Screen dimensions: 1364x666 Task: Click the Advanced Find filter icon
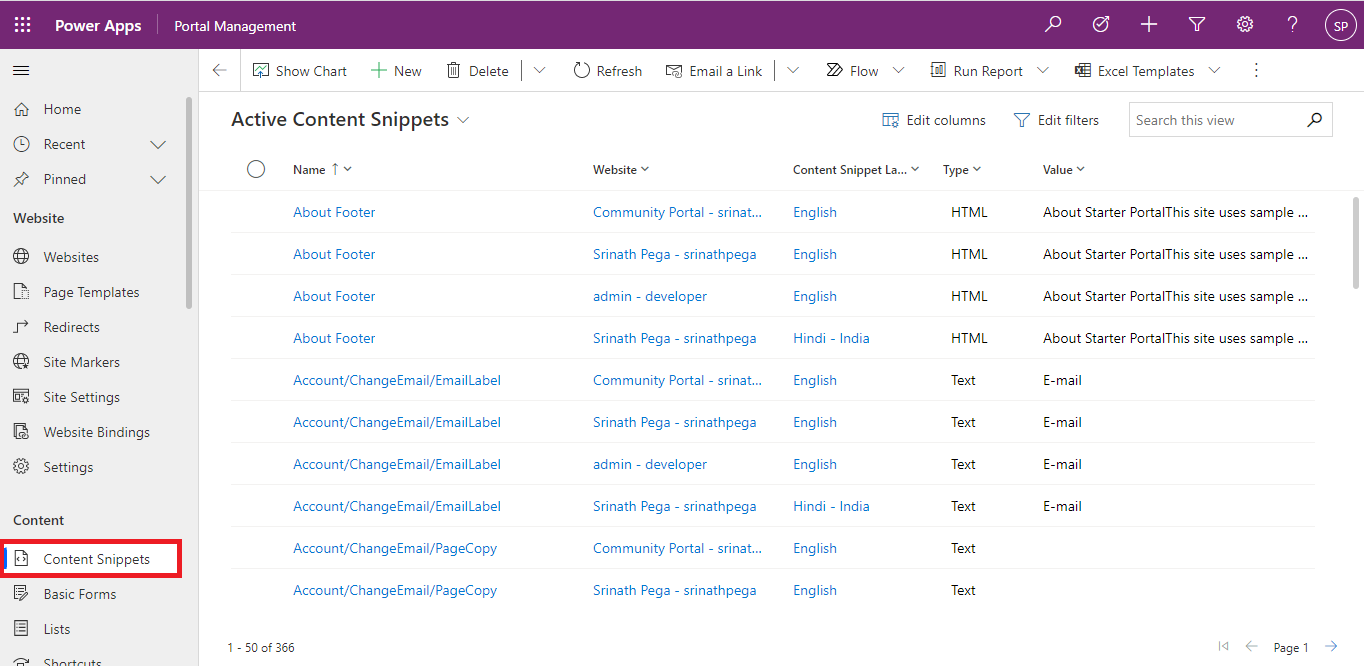tap(1197, 25)
